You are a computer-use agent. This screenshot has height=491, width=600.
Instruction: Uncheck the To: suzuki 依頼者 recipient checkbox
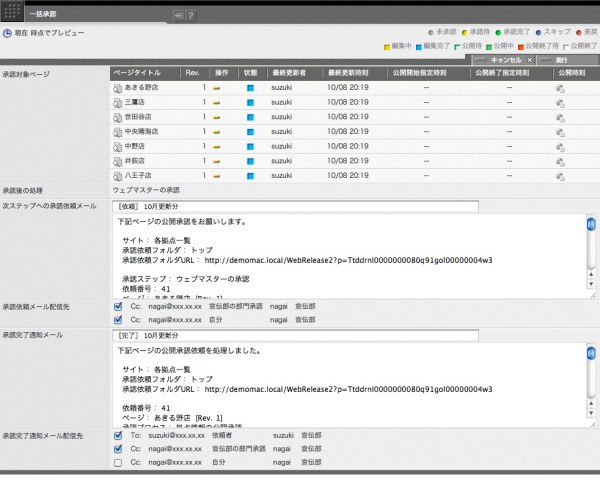(x=119, y=436)
